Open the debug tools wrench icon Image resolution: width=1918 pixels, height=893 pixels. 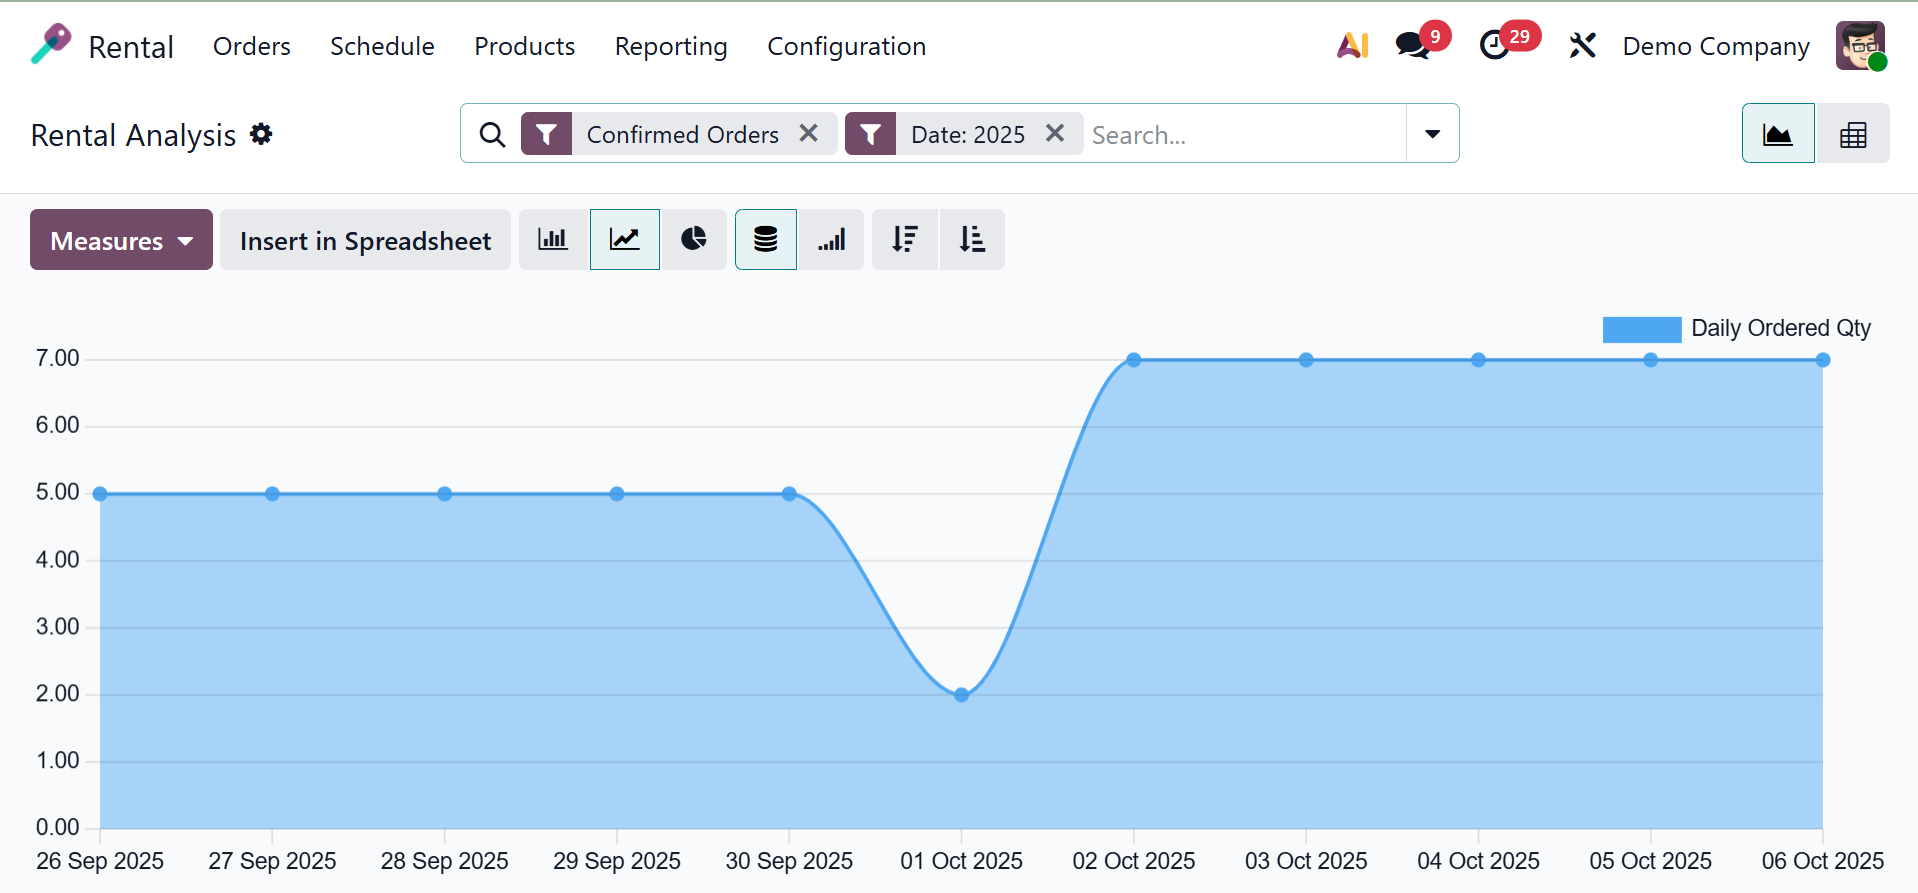point(1582,46)
